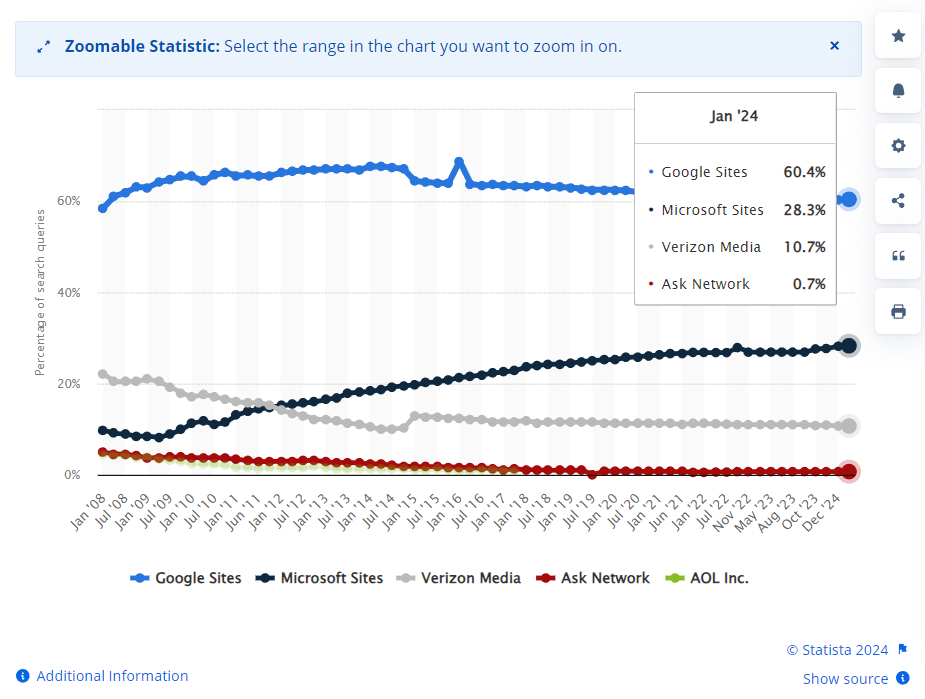Open the Additional Information link
Viewport: 925px width, 699px height.
pyautogui.click(x=112, y=676)
